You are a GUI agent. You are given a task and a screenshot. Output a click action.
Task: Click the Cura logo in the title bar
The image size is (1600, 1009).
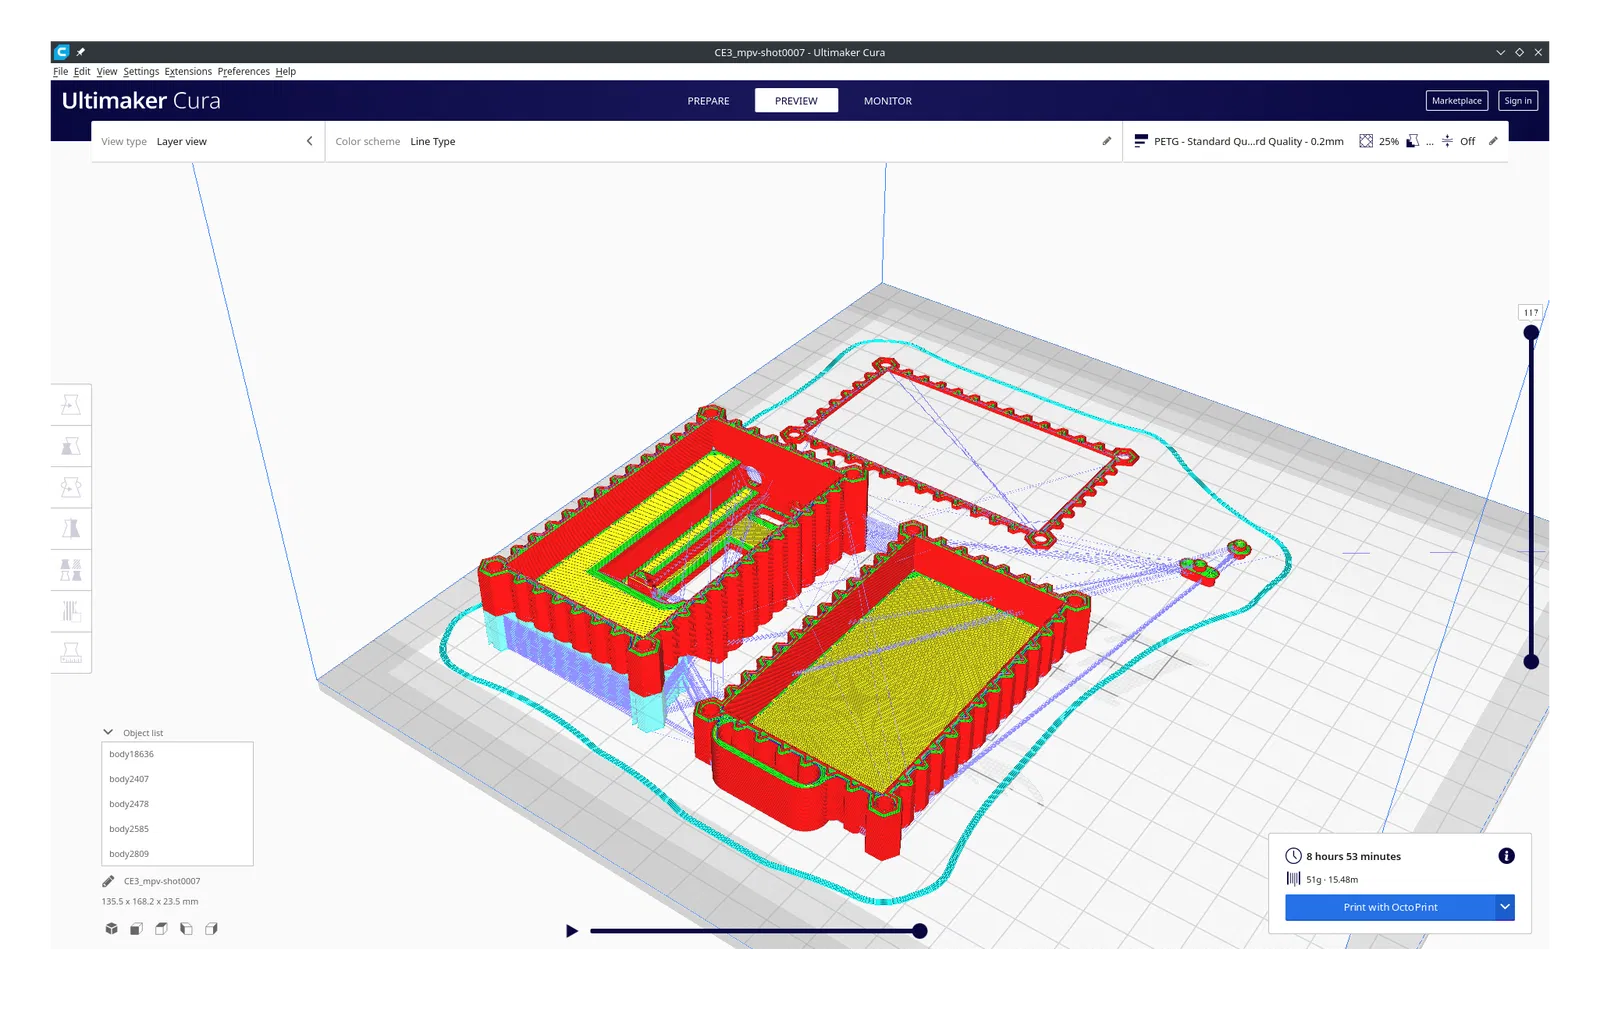point(62,52)
